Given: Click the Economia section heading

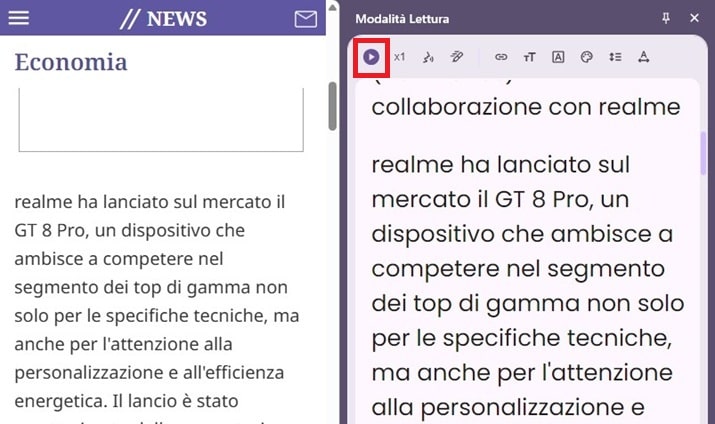Looking at the screenshot, I should click(x=71, y=62).
